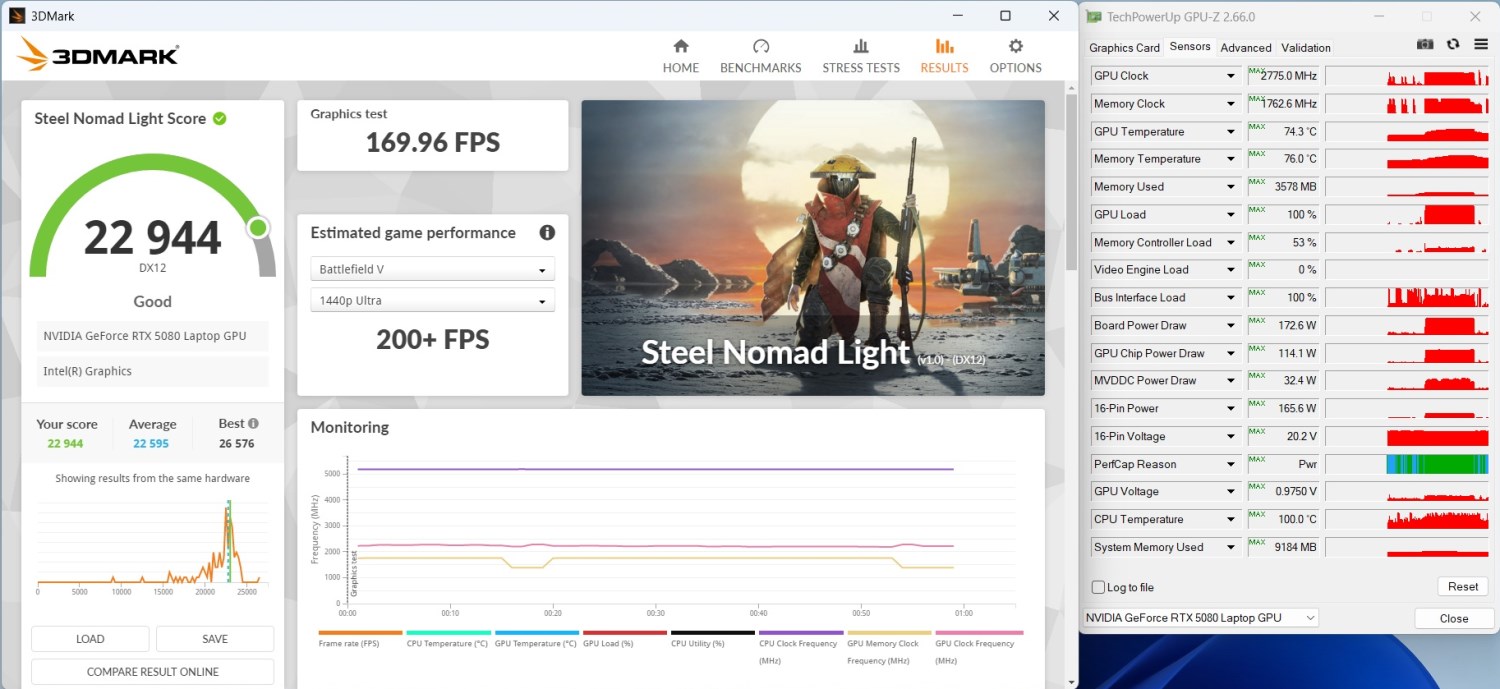This screenshot has height=689, width=1500.
Task: Click the Close button in GPU-Z
Action: click(1454, 618)
